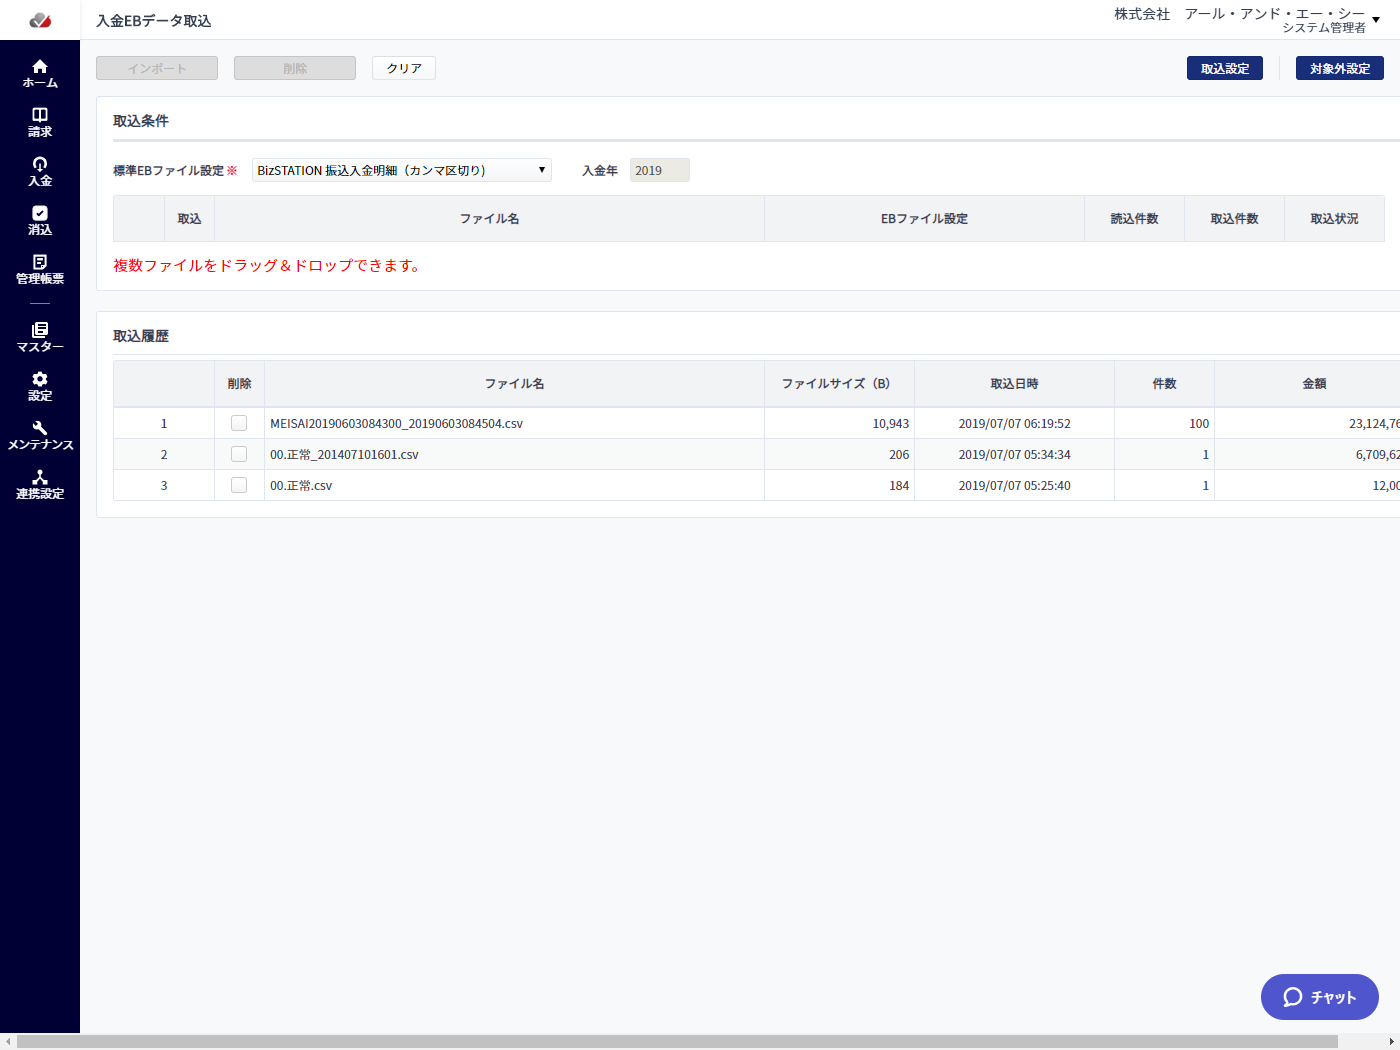Screen dimensions: 1400x1050
Task: Click the 取込条件 section heading
Action: [x=141, y=120]
